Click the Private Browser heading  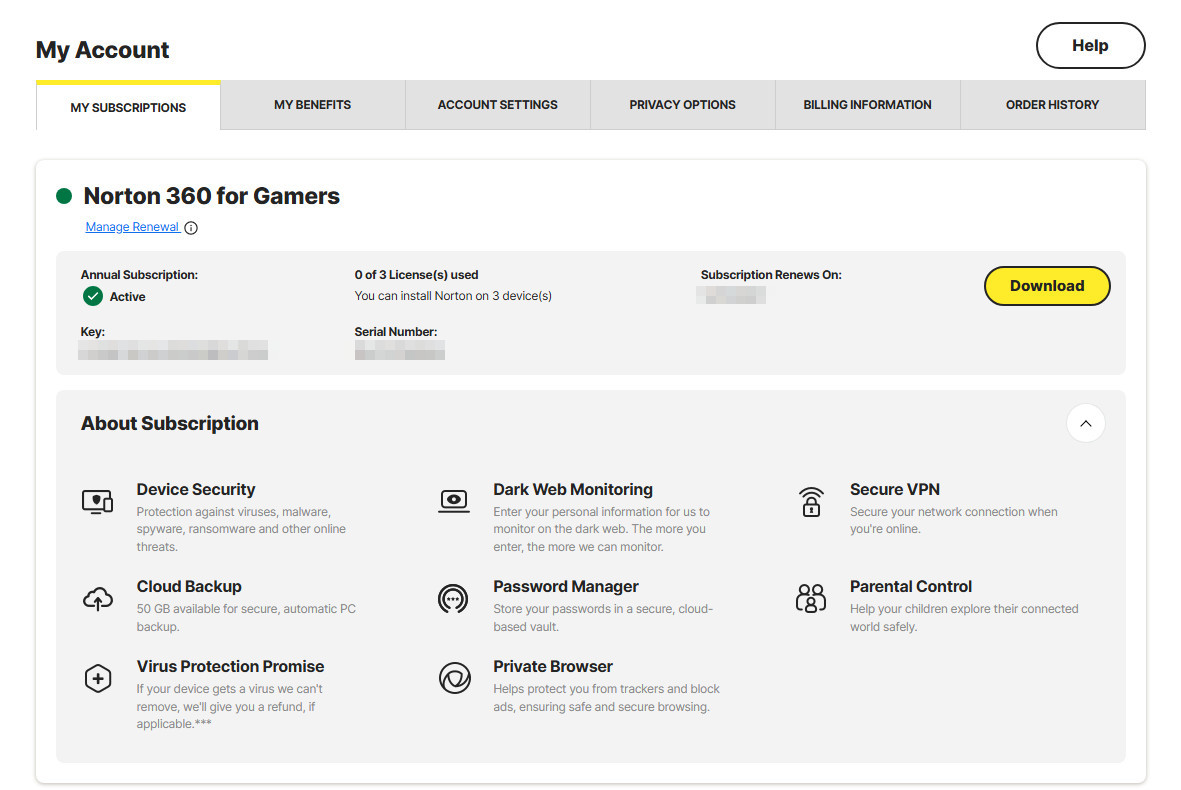553,666
